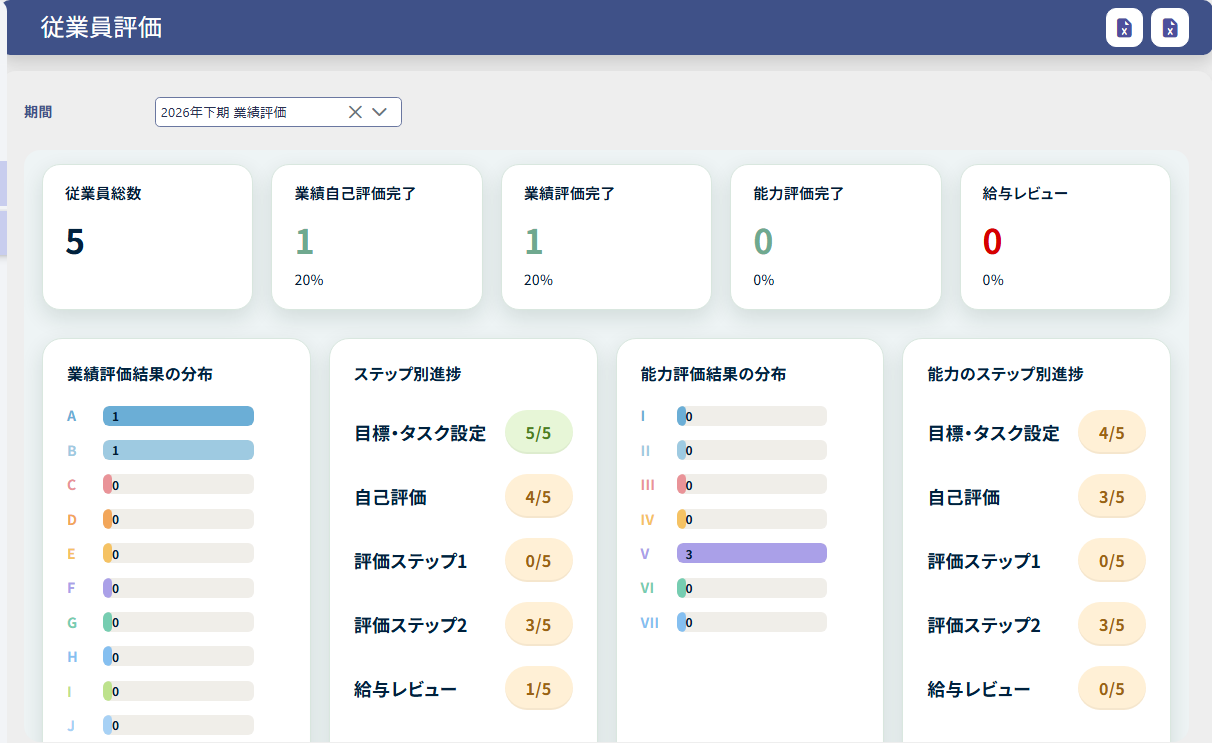Viewport: 1212px width, 743px height.
Task: Click 3/5 badge for 評価ステップ2 in ステップ別進捗
Action: pos(539,625)
